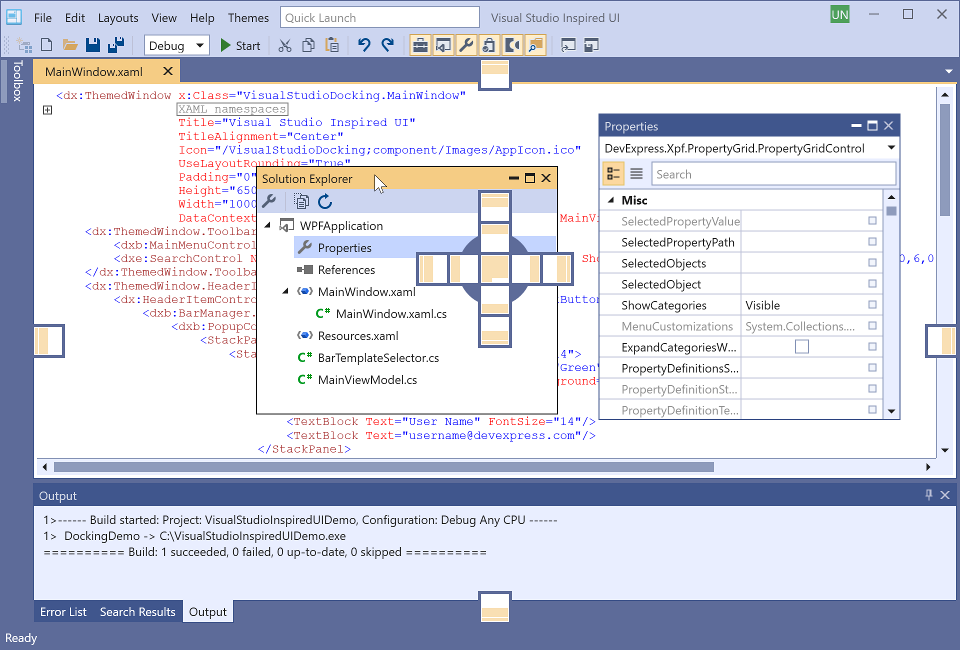Click the Output panel pin icon
Screen dimensions: 960x650
tap(929, 495)
